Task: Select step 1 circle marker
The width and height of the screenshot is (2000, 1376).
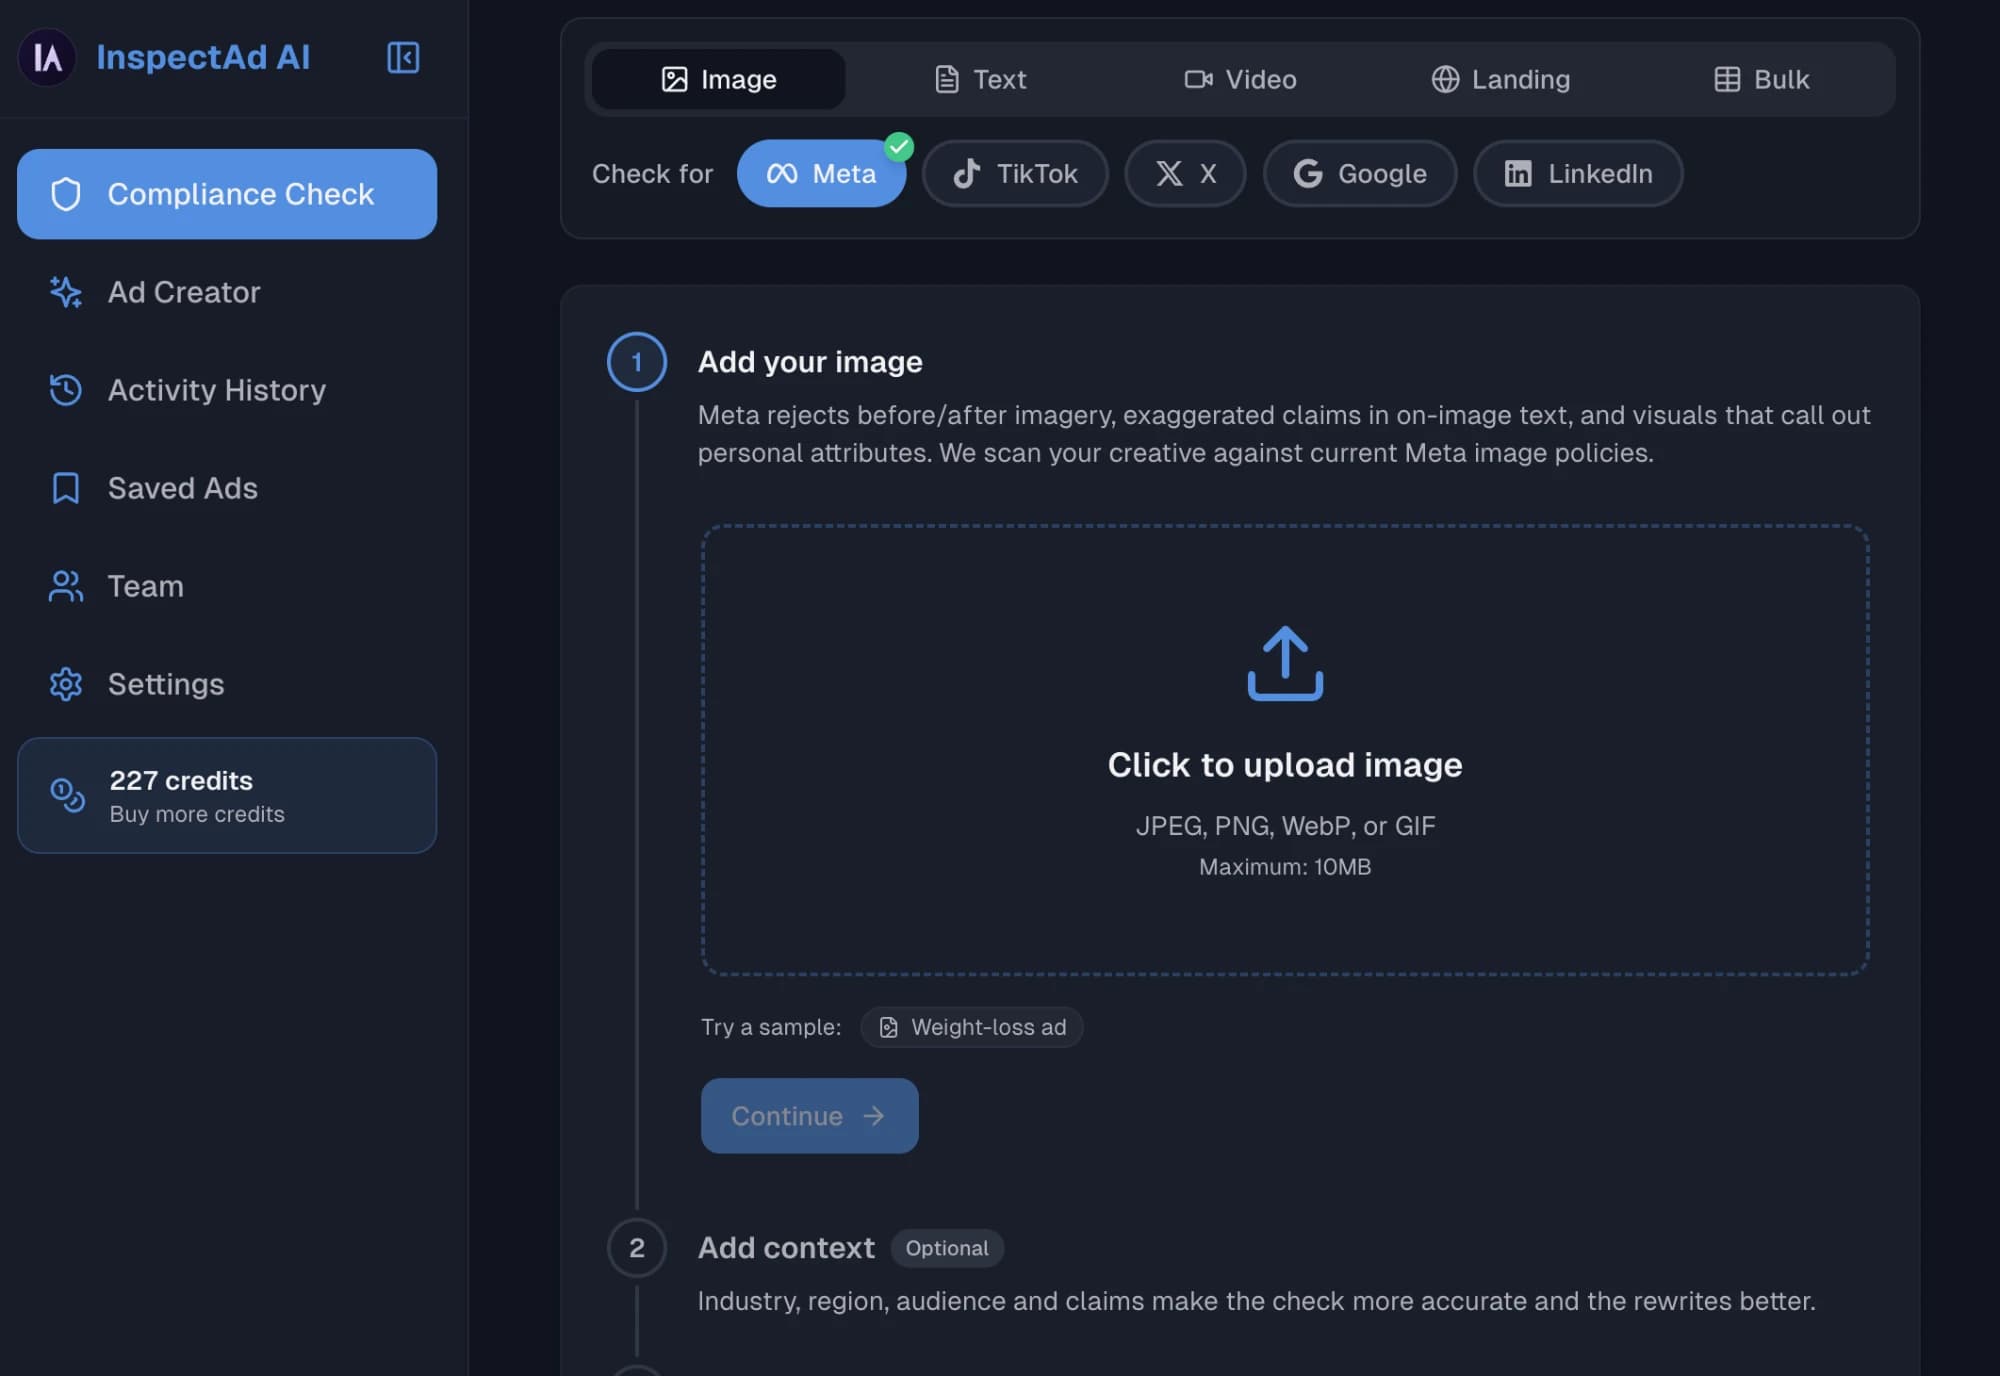Action: (x=637, y=362)
